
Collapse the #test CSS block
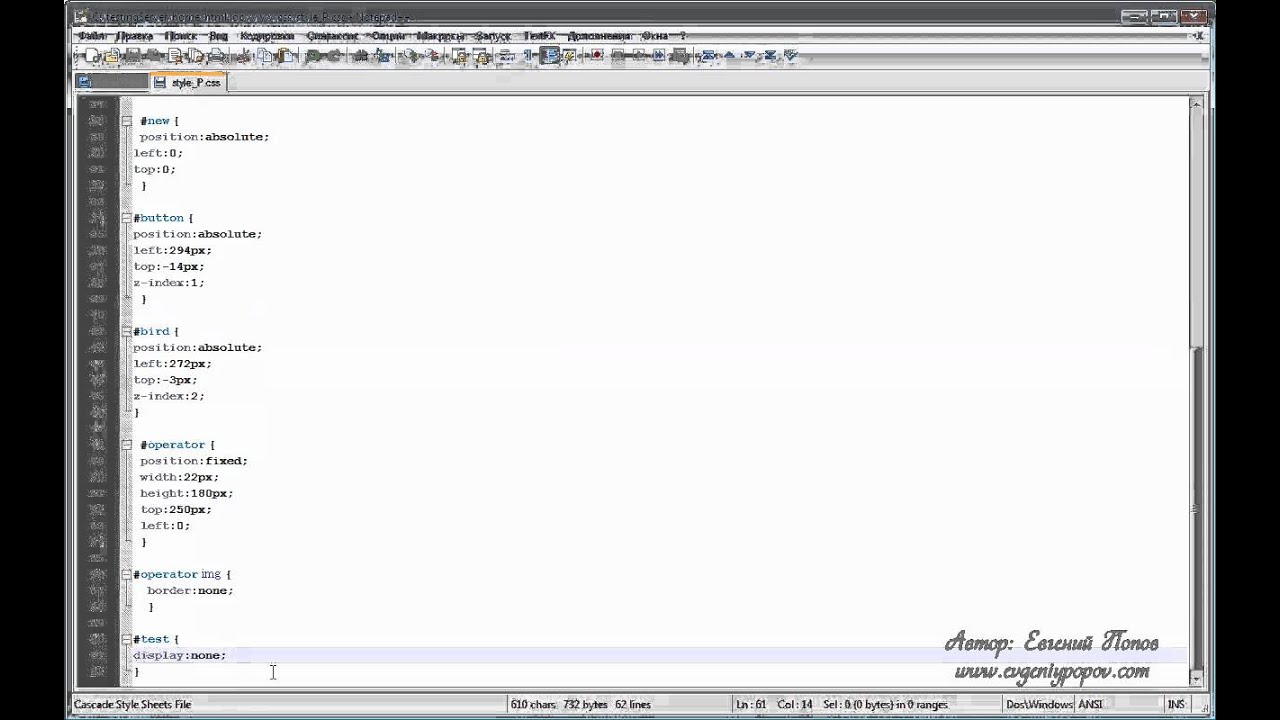pos(127,639)
